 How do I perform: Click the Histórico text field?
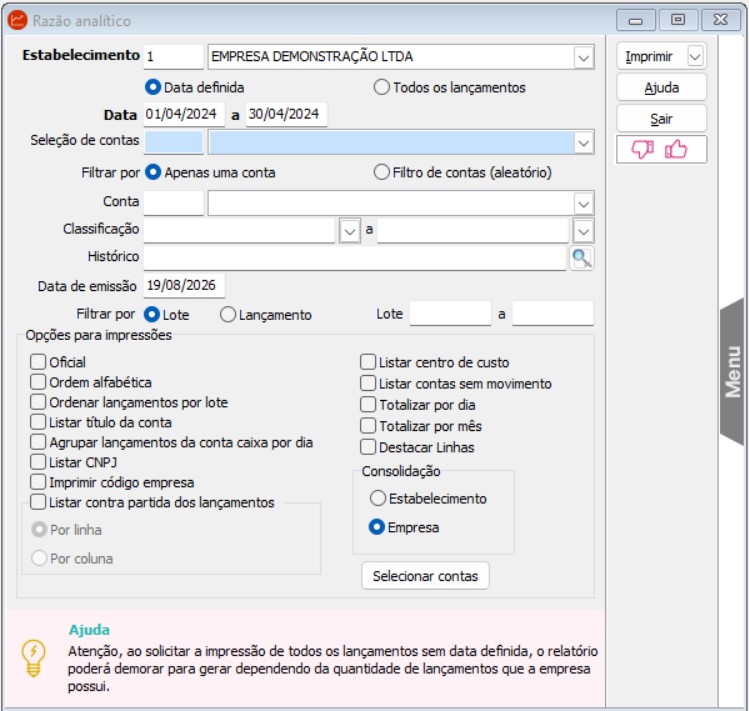[355, 258]
